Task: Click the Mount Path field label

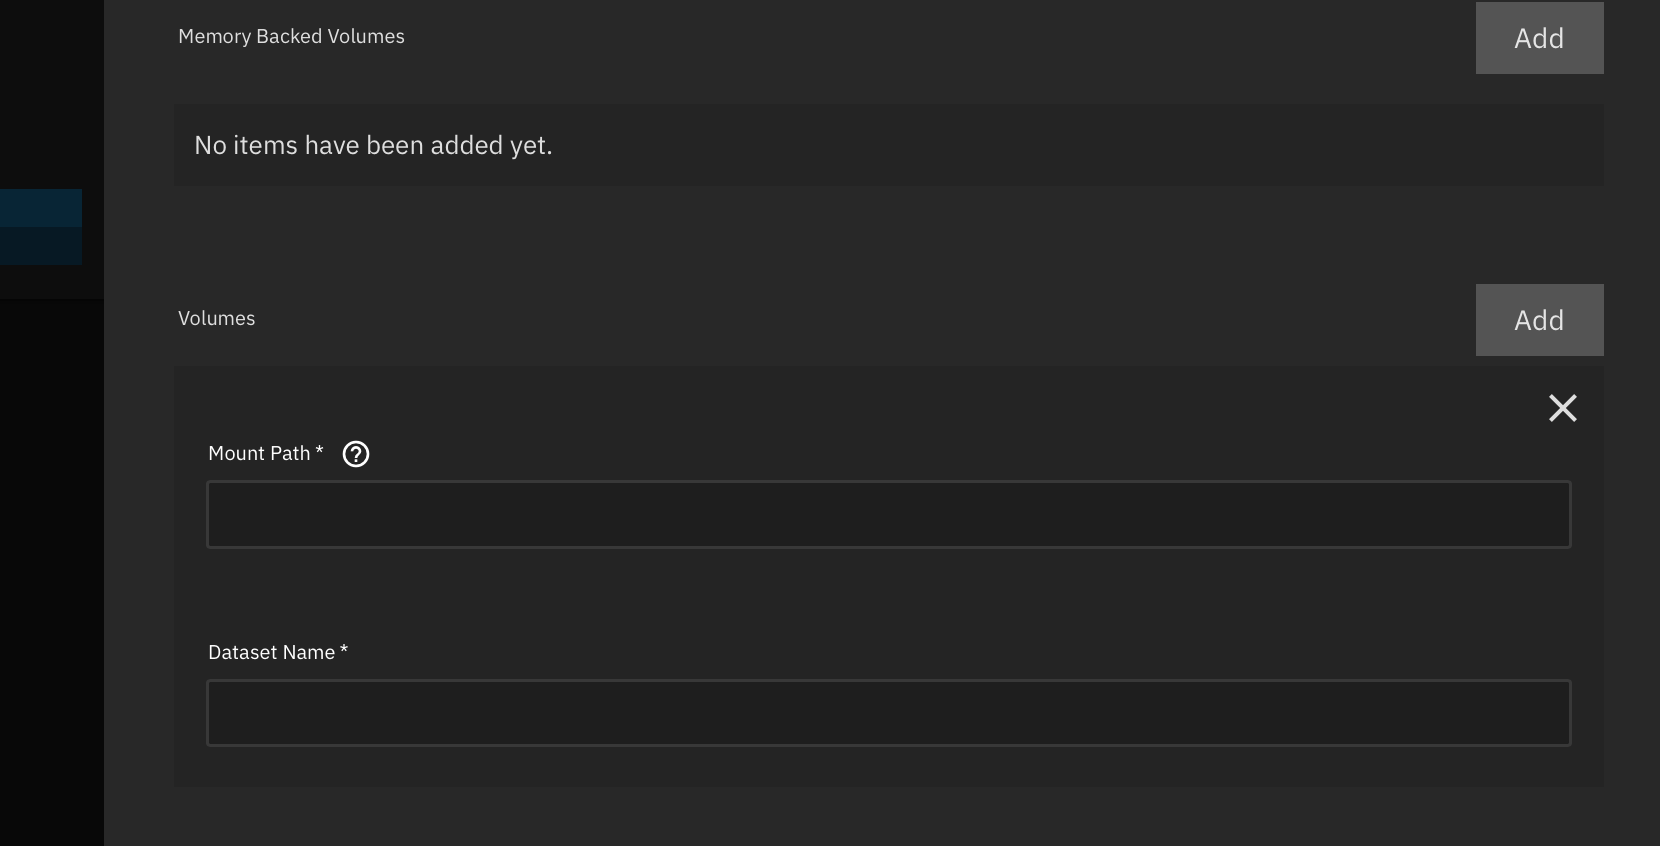Action: click(x=266, y=453)
